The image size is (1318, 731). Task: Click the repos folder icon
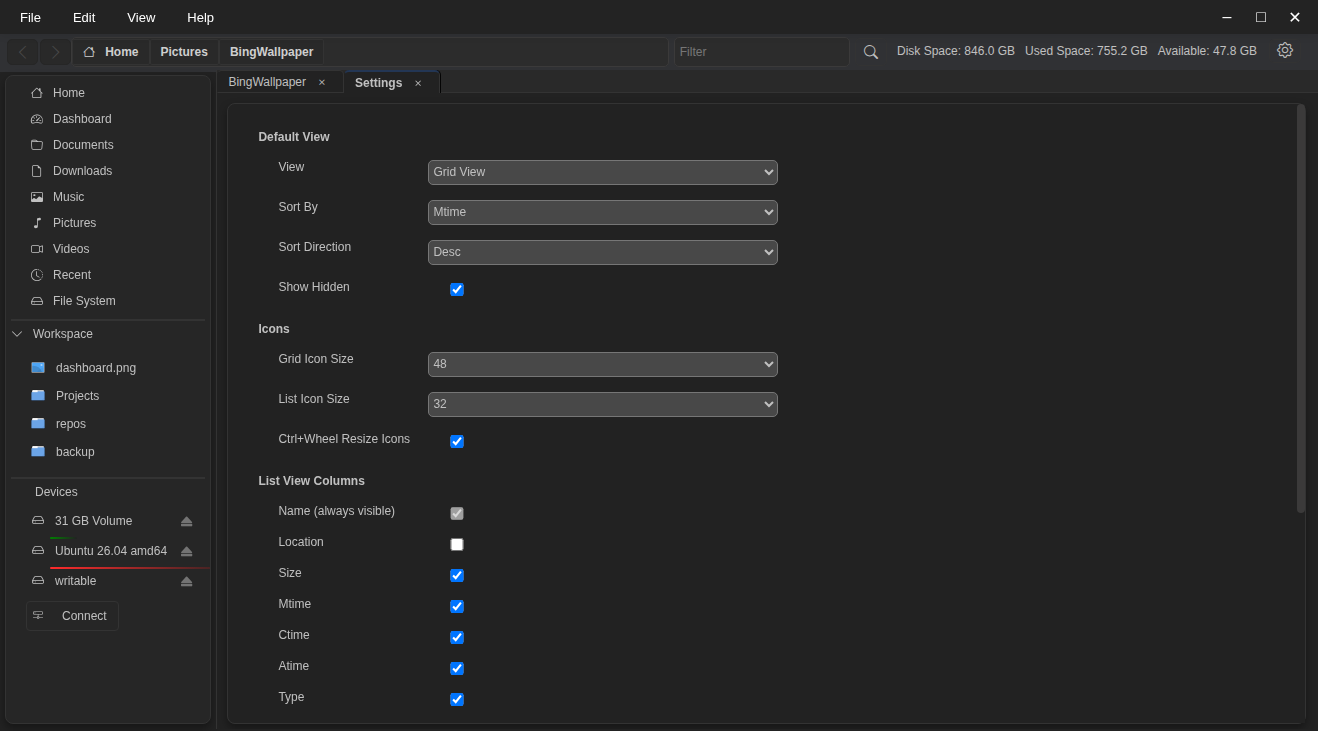(38, 424)
